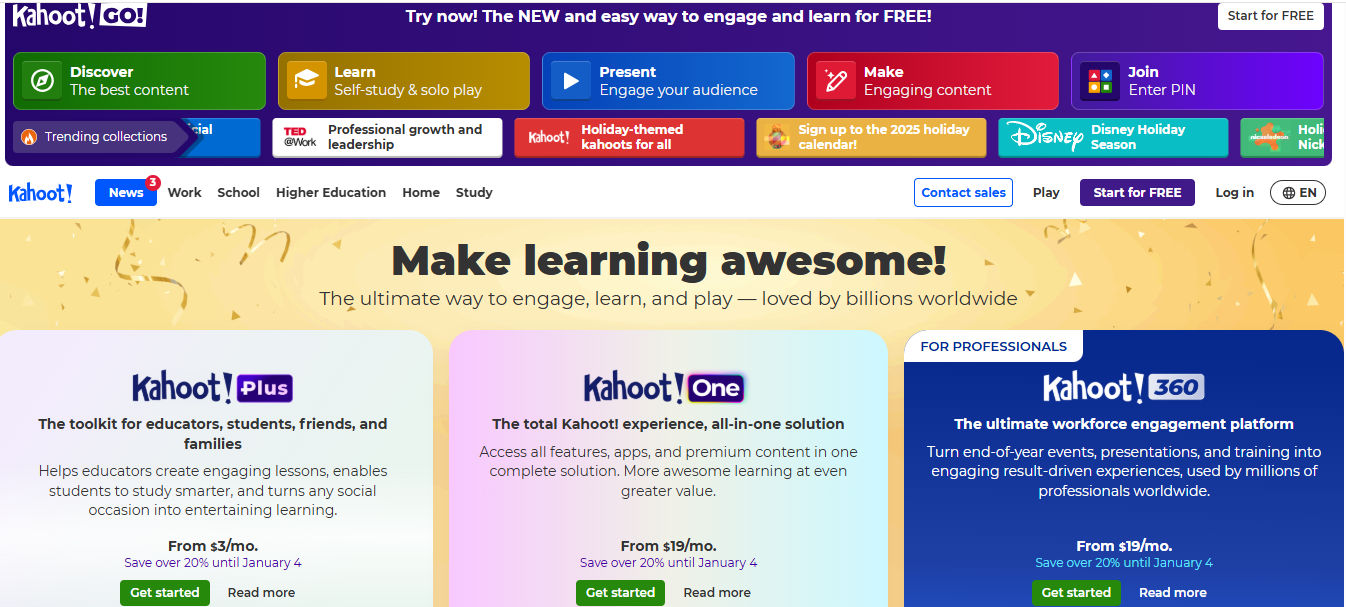Click the Make pencil icon

click(x=835, y=81)
